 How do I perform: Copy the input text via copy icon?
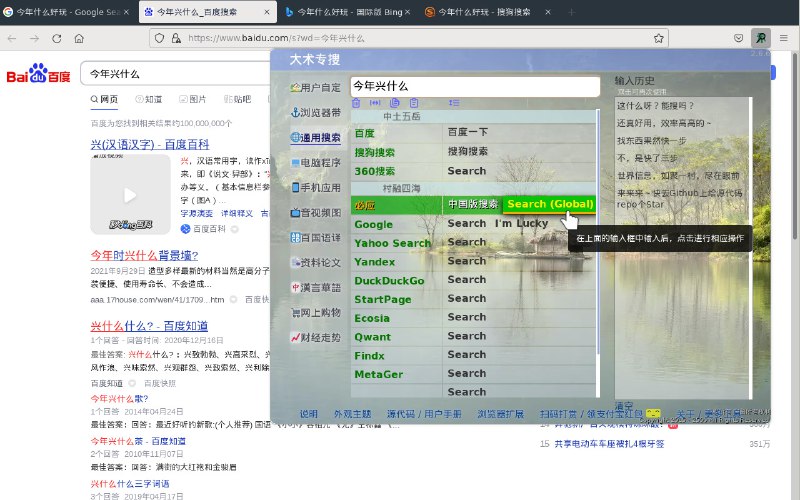click(394, 103)
